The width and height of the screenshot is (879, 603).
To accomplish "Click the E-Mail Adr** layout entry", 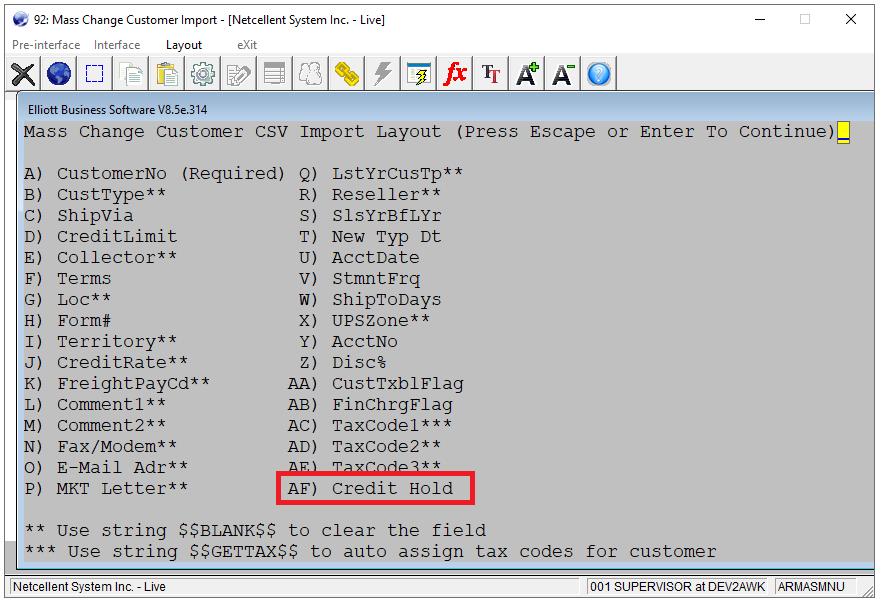I will tap(106, 468).
